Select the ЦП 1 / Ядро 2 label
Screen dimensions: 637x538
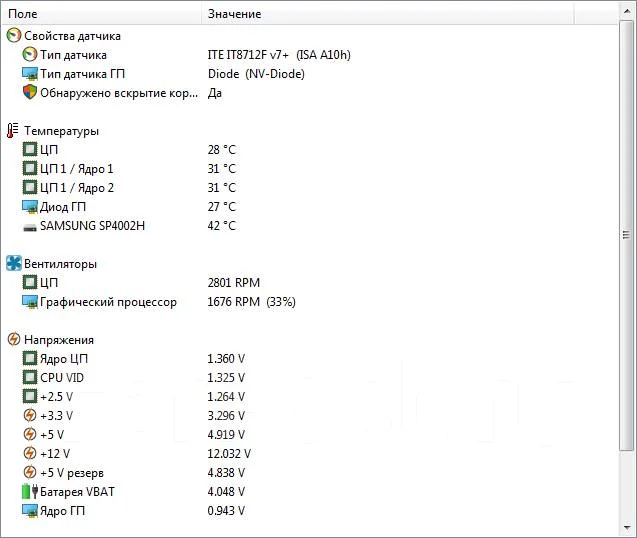coord(77,188)
